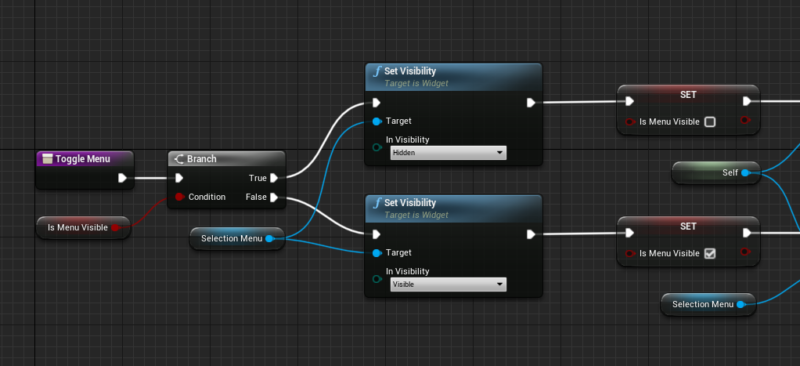Click the Is Menu Visible getter's red output pin
Image resolution: width=800 pixels, height=366 pixels.
pyautogui.click(x=115, y=228)
